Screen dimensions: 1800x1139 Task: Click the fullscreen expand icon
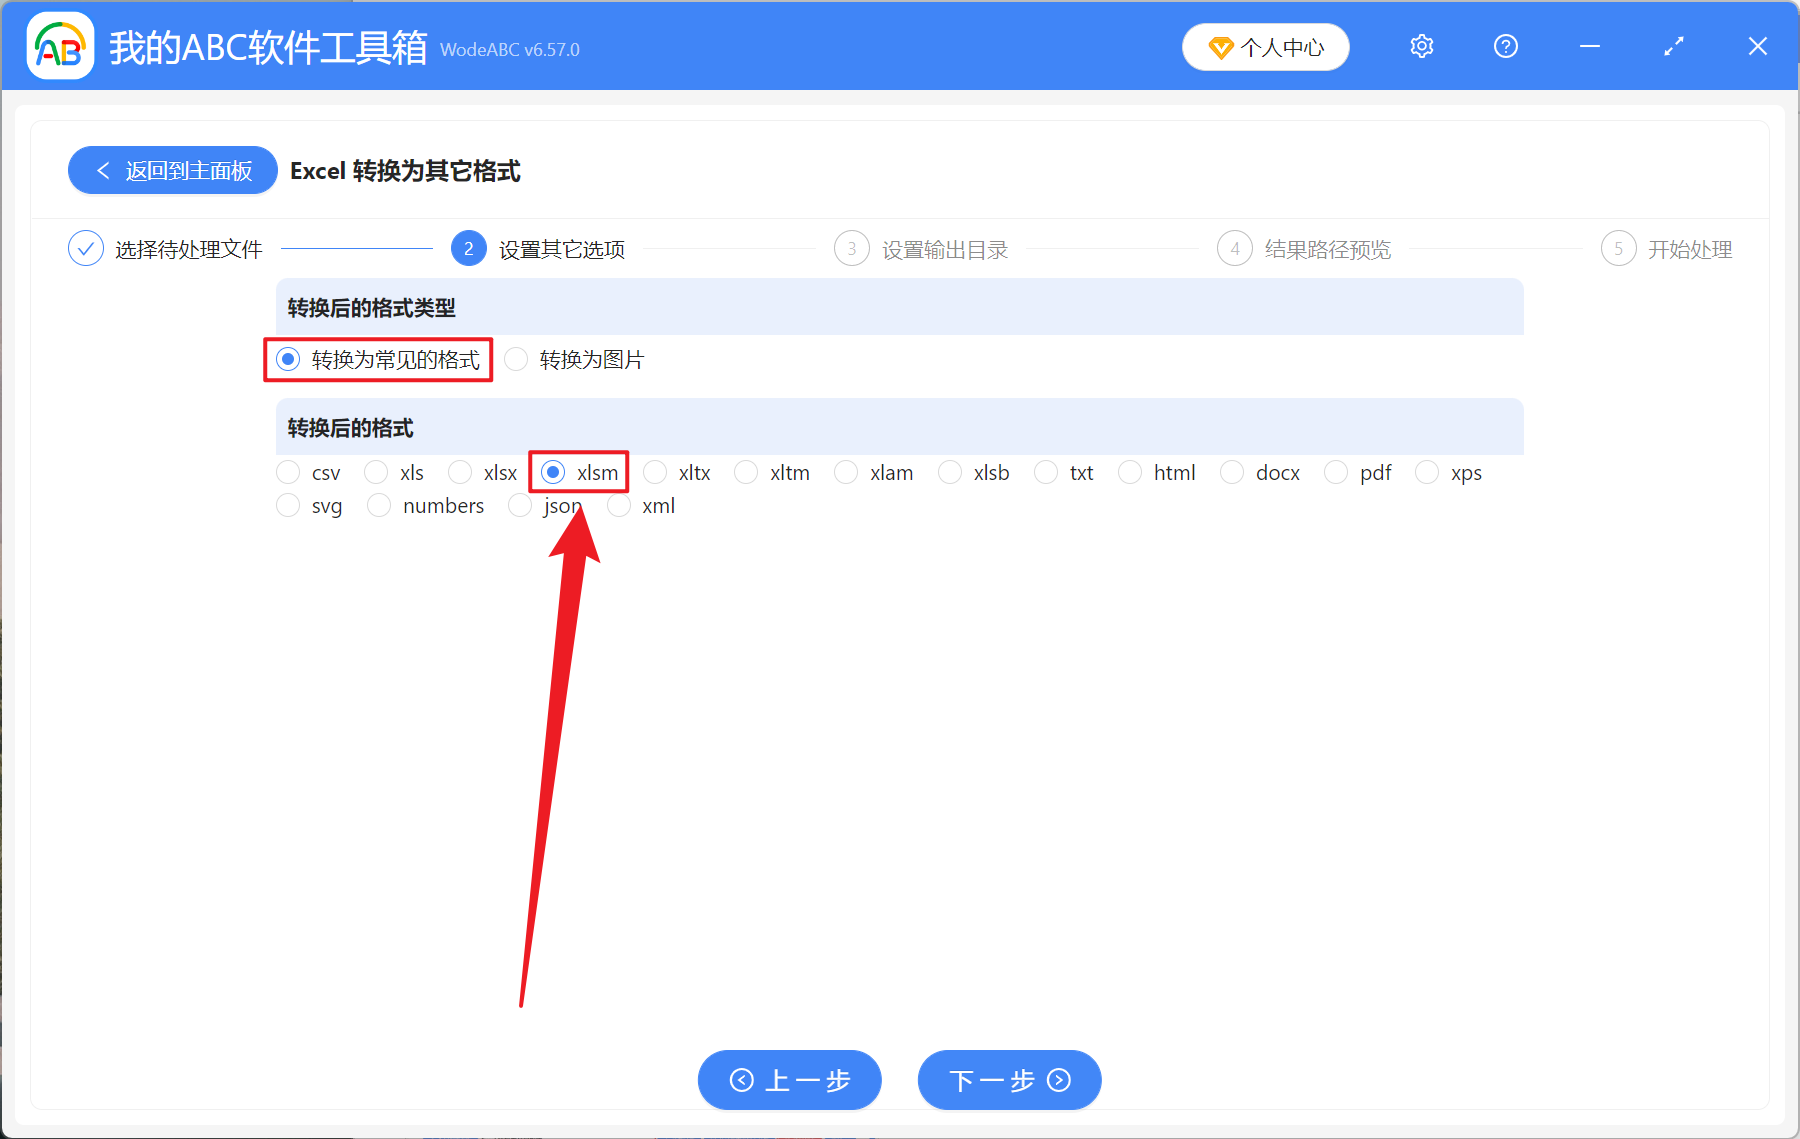[x=1673, y=46]
